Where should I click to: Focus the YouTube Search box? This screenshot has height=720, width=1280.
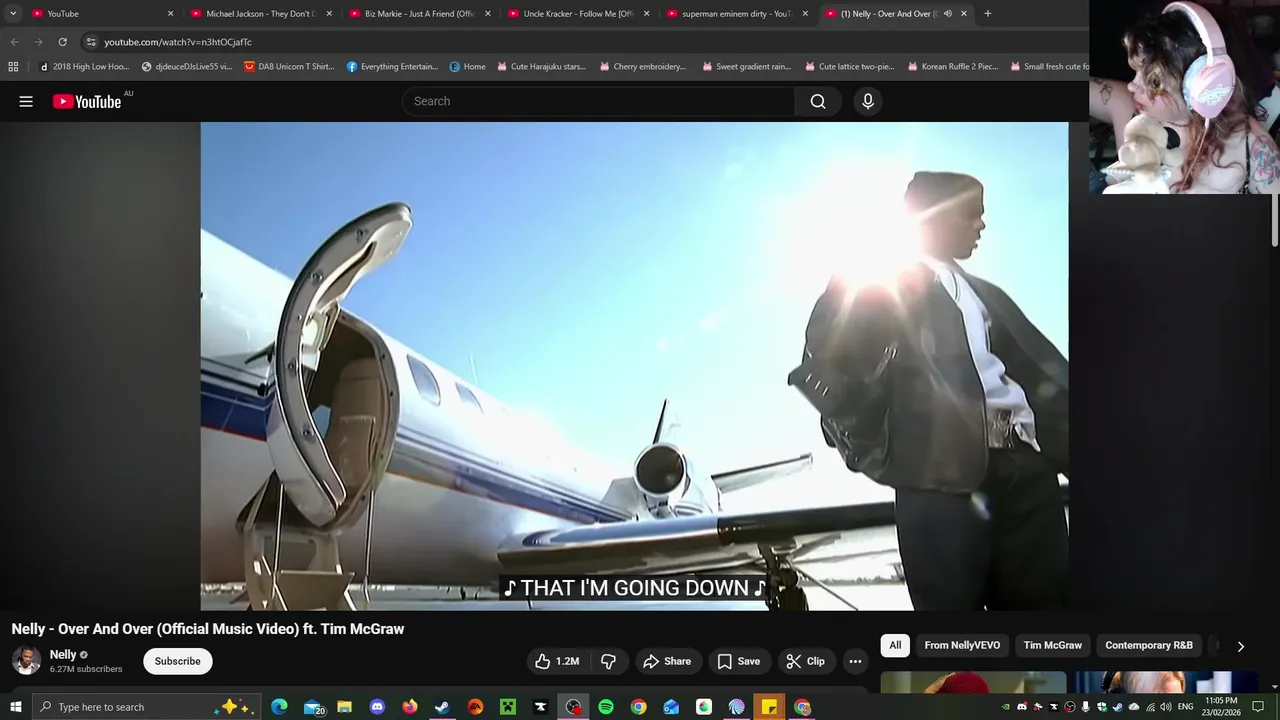(599, 101)
